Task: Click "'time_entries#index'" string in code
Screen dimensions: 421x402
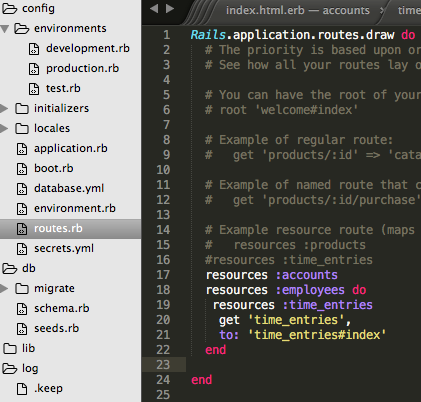Action: [317, 335]
